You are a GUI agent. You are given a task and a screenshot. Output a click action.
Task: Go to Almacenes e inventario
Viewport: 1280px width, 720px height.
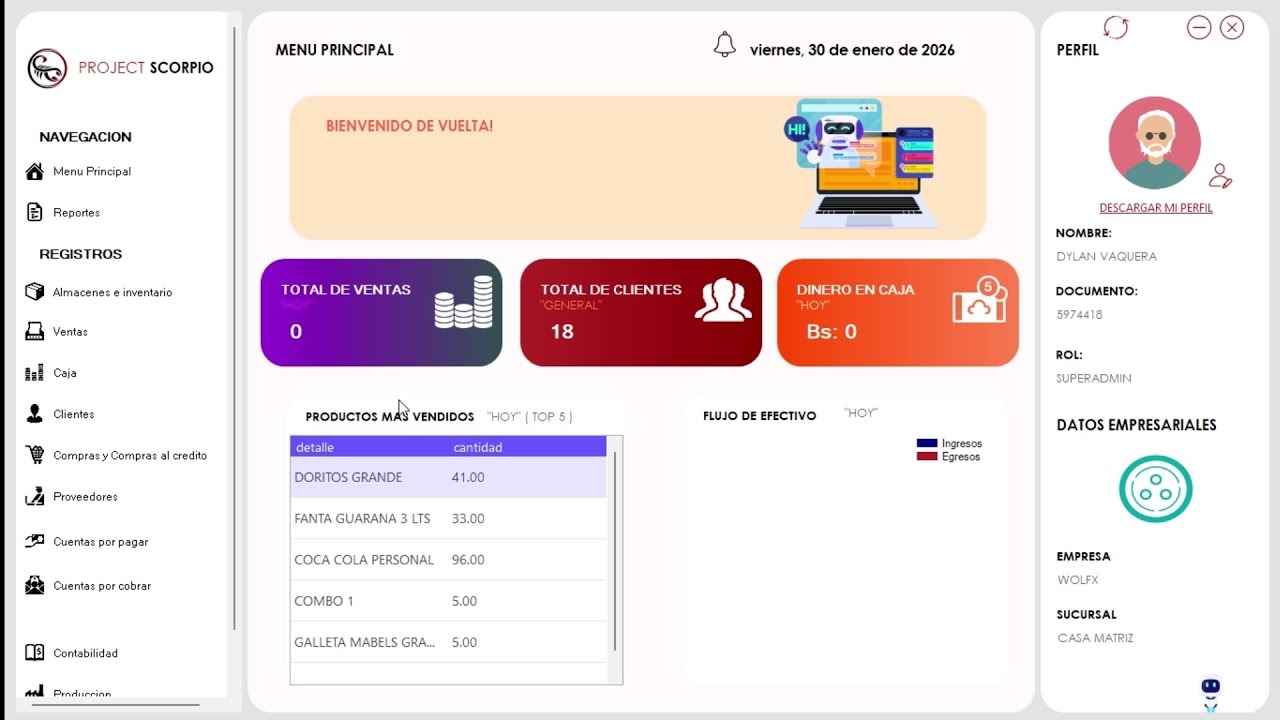pos(113,293)
